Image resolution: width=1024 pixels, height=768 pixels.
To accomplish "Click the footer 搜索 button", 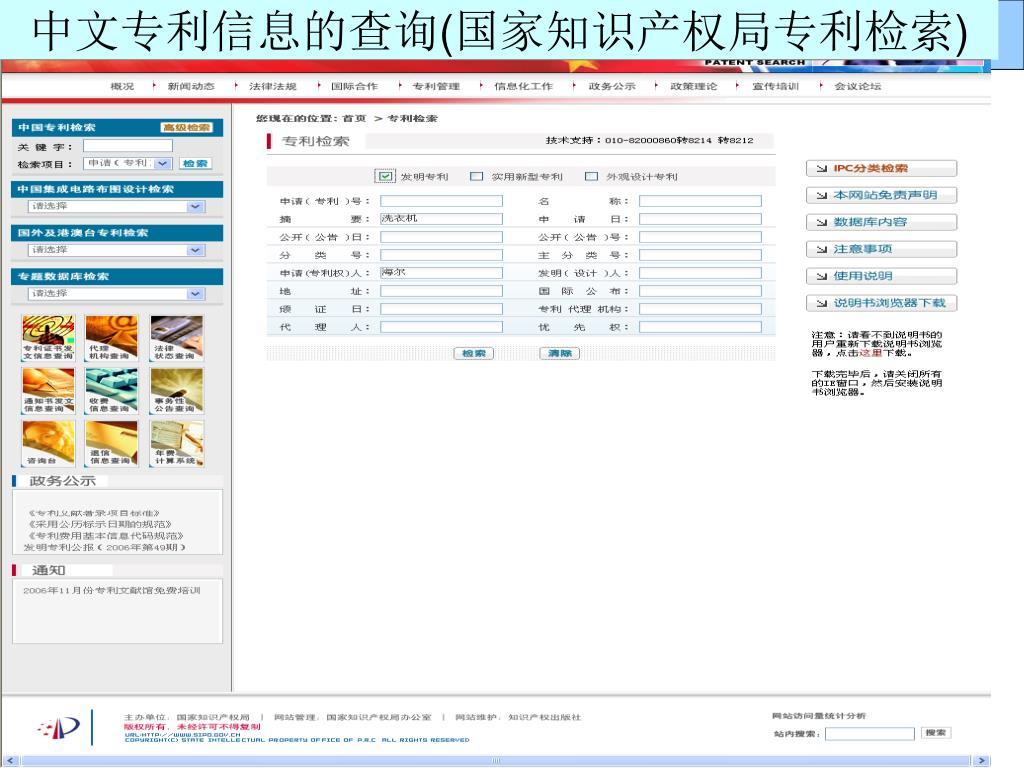I will coord(936,733).
